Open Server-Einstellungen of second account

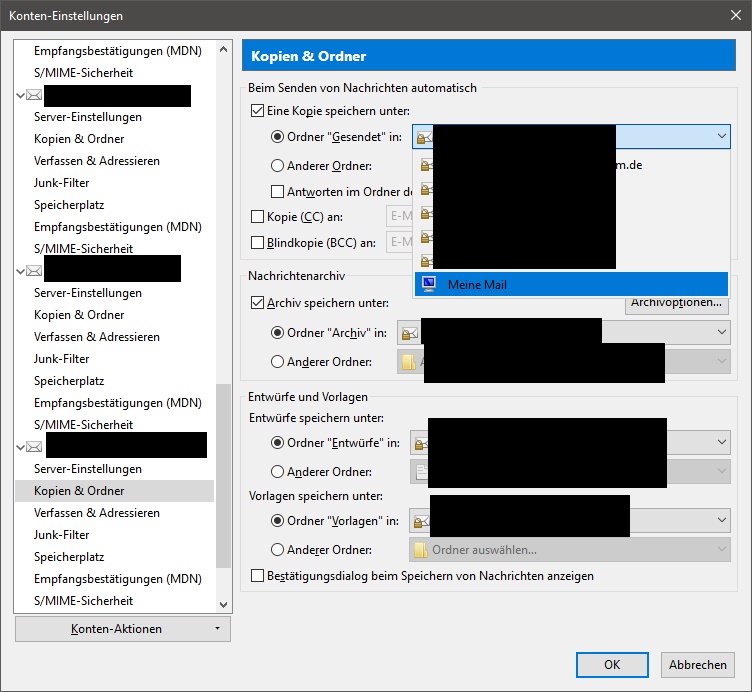(88, 293)
